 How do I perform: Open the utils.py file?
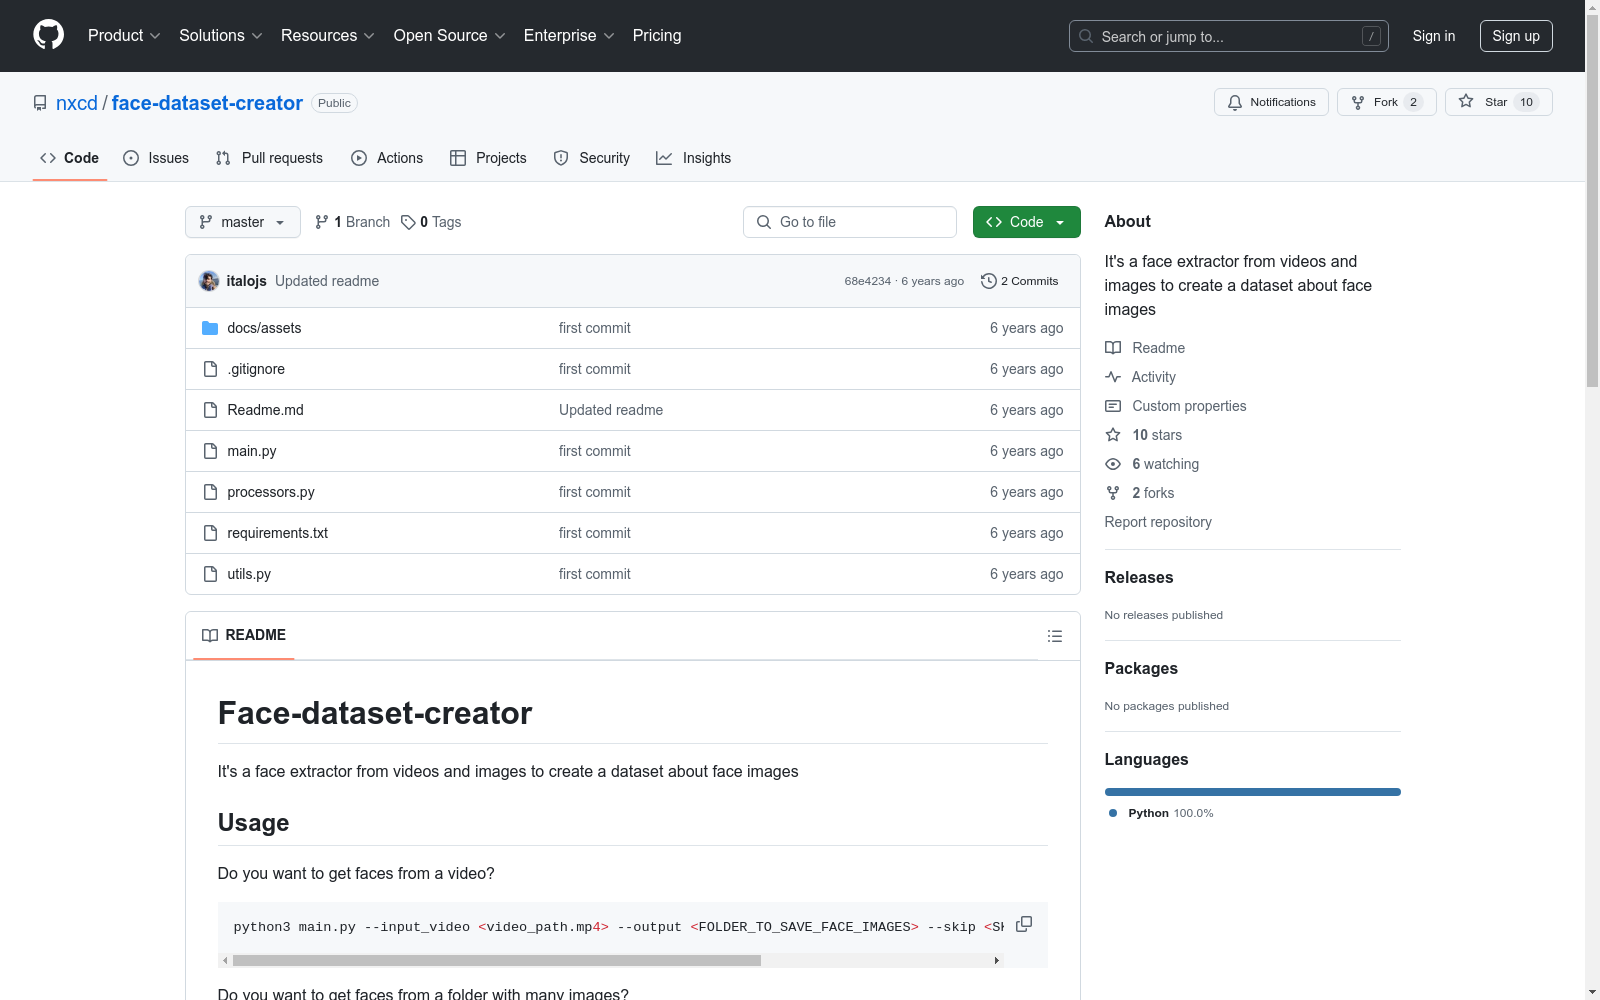tap(249, 574)
